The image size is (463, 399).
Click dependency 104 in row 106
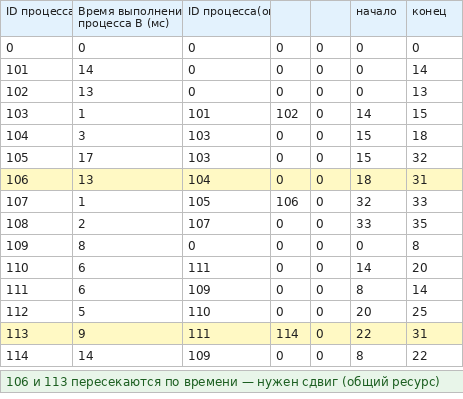click(226, 180)
